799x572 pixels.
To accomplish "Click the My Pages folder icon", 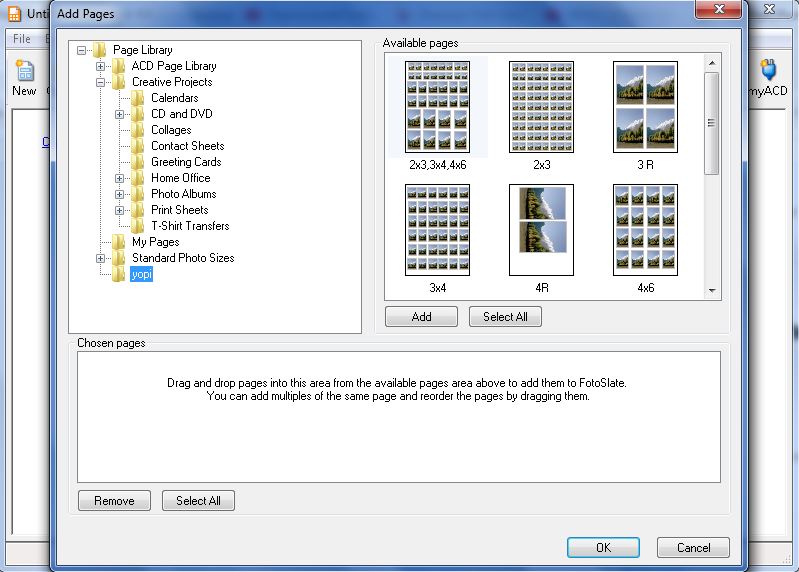I will coord(118,242).
